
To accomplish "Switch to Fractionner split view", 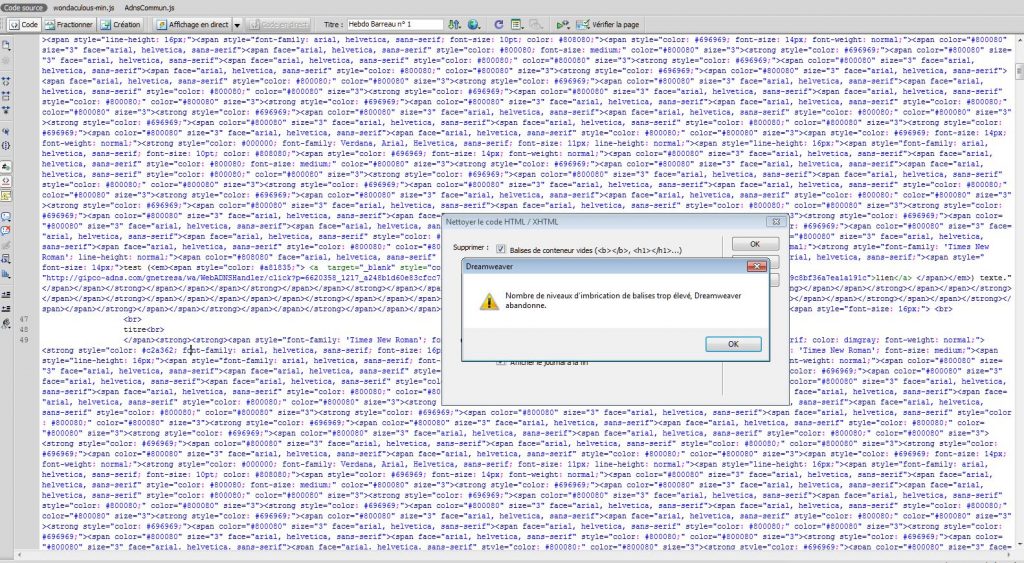I will tap(70, 23).
